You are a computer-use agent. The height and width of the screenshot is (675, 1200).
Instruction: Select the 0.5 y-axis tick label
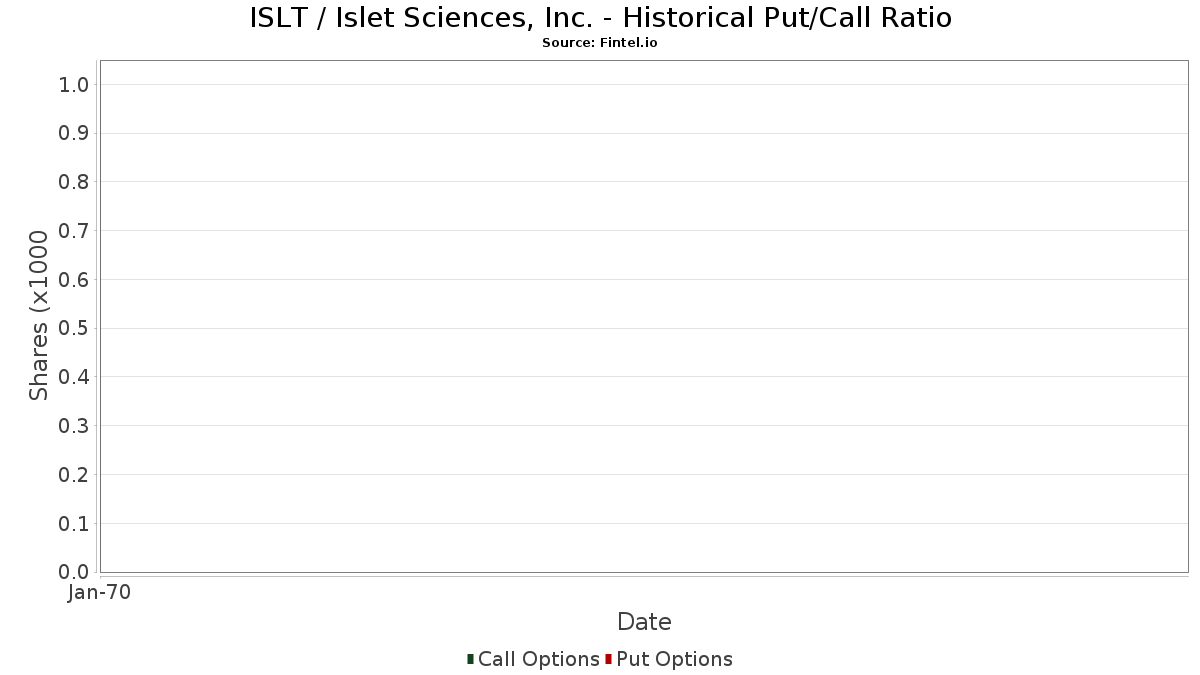click(75, 329)
